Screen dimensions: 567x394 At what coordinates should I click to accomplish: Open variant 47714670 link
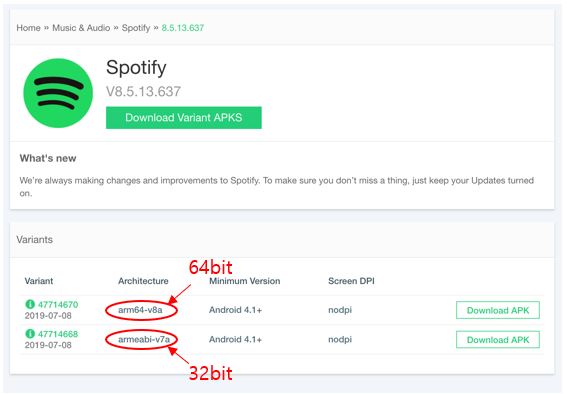pyautogui.click(x=58, y=304)
